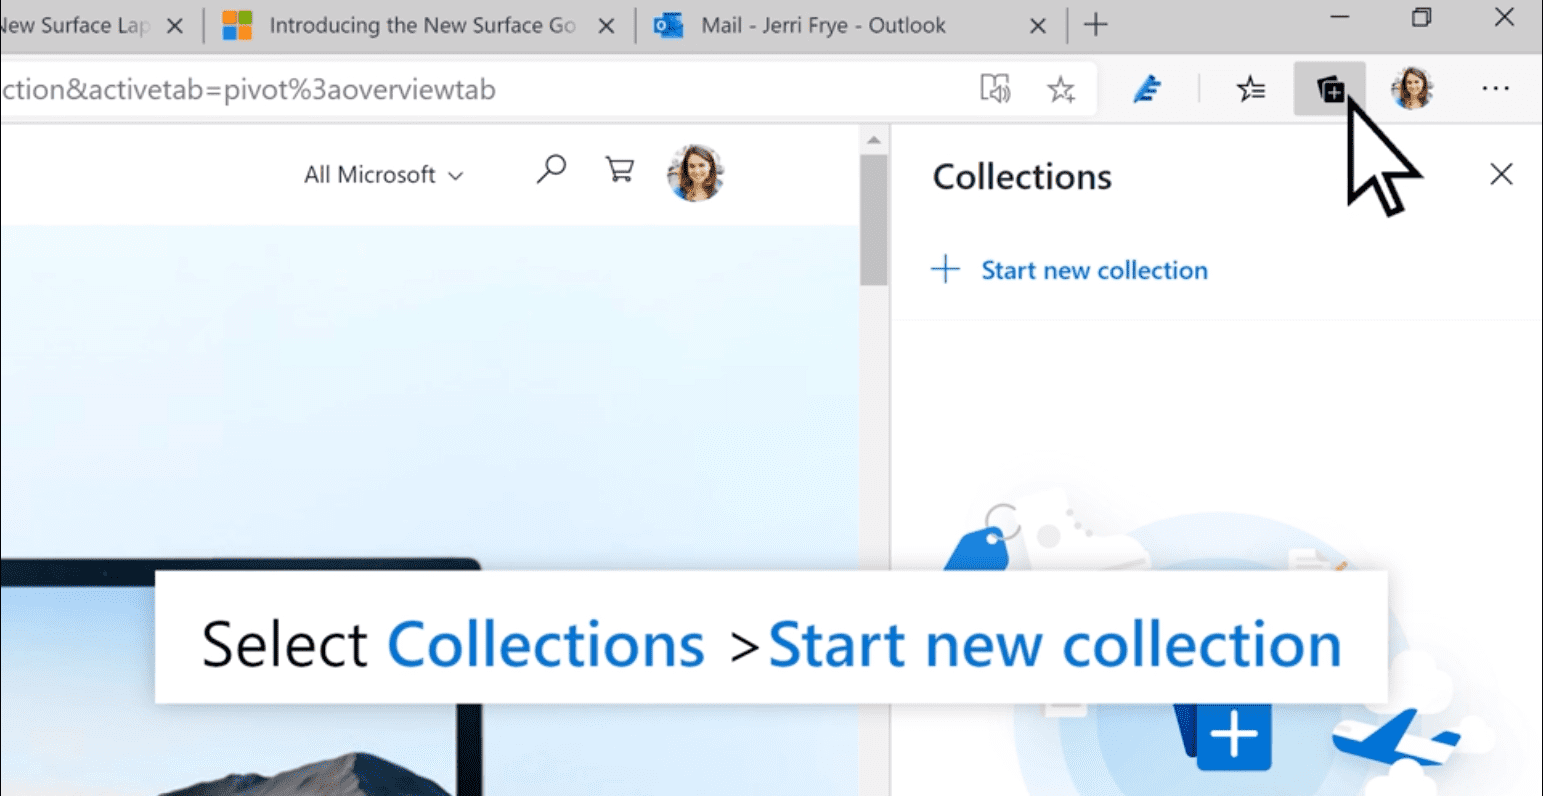Close the New Surface Lap tab
Image resolution: width=1543 pixels, height=796 pixels.
pyautogui.click(x=175, y=26)
